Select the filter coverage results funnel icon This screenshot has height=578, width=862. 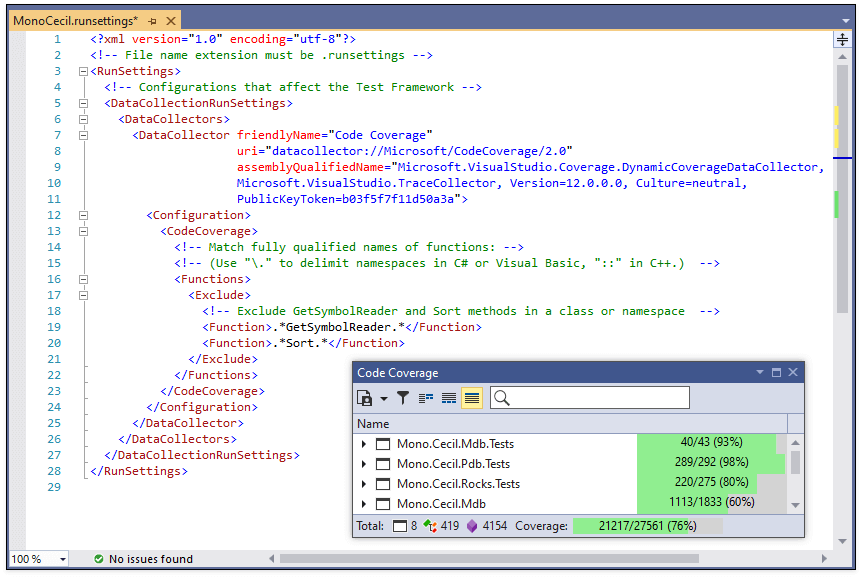point(403,397)
